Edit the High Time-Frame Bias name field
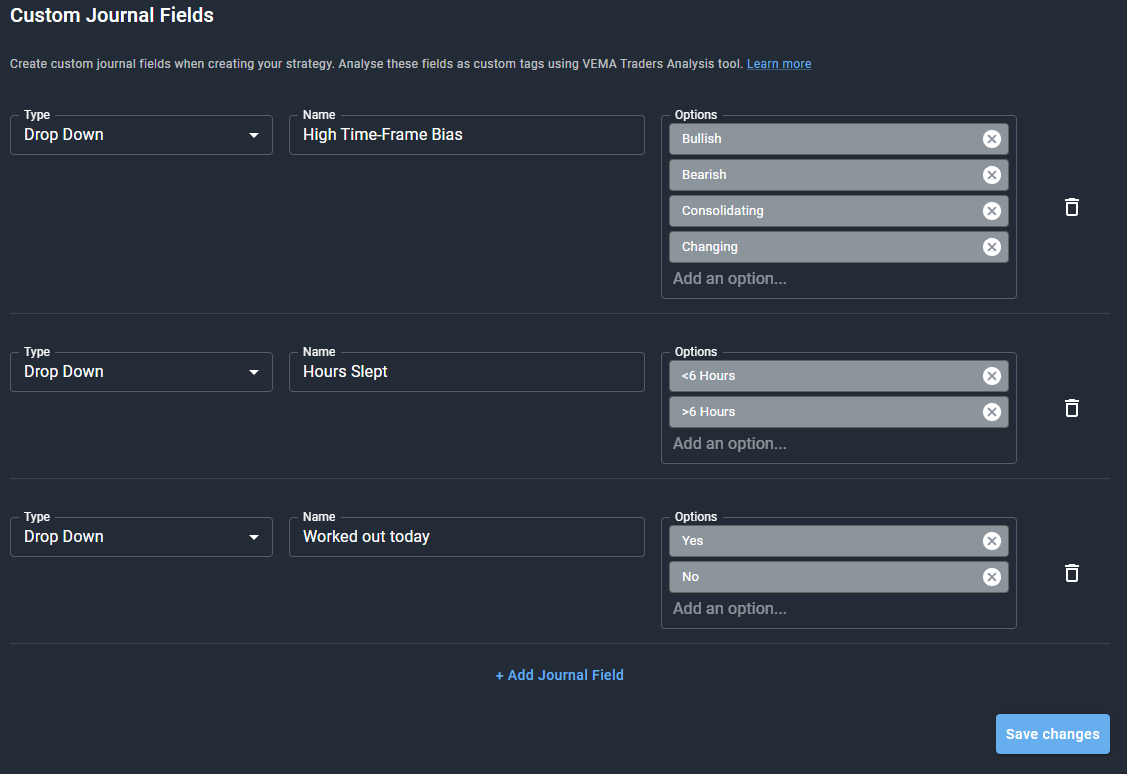 coord(466,135)
